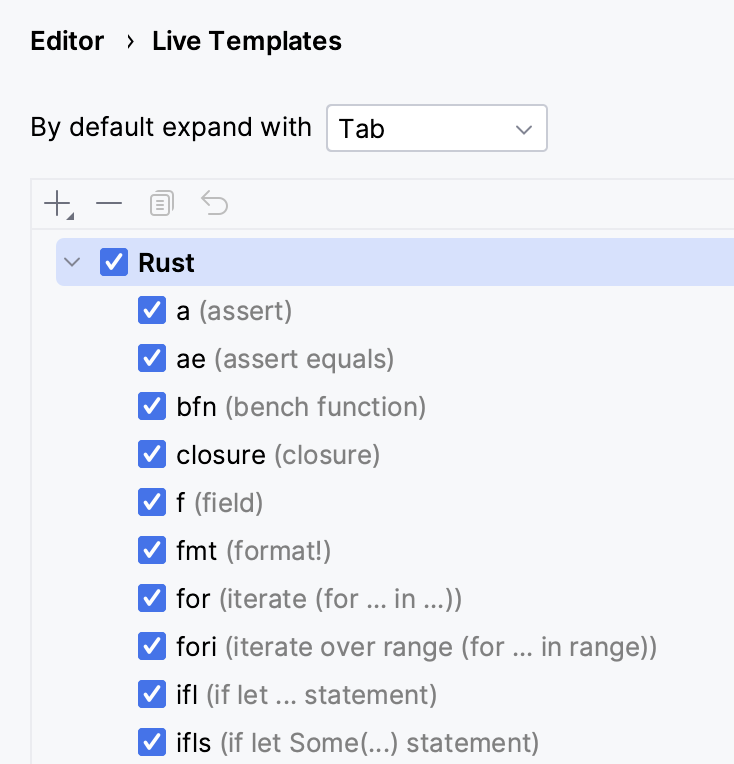Click the Remove template minus icon
The image size is (734, 764).
[109, 205]
